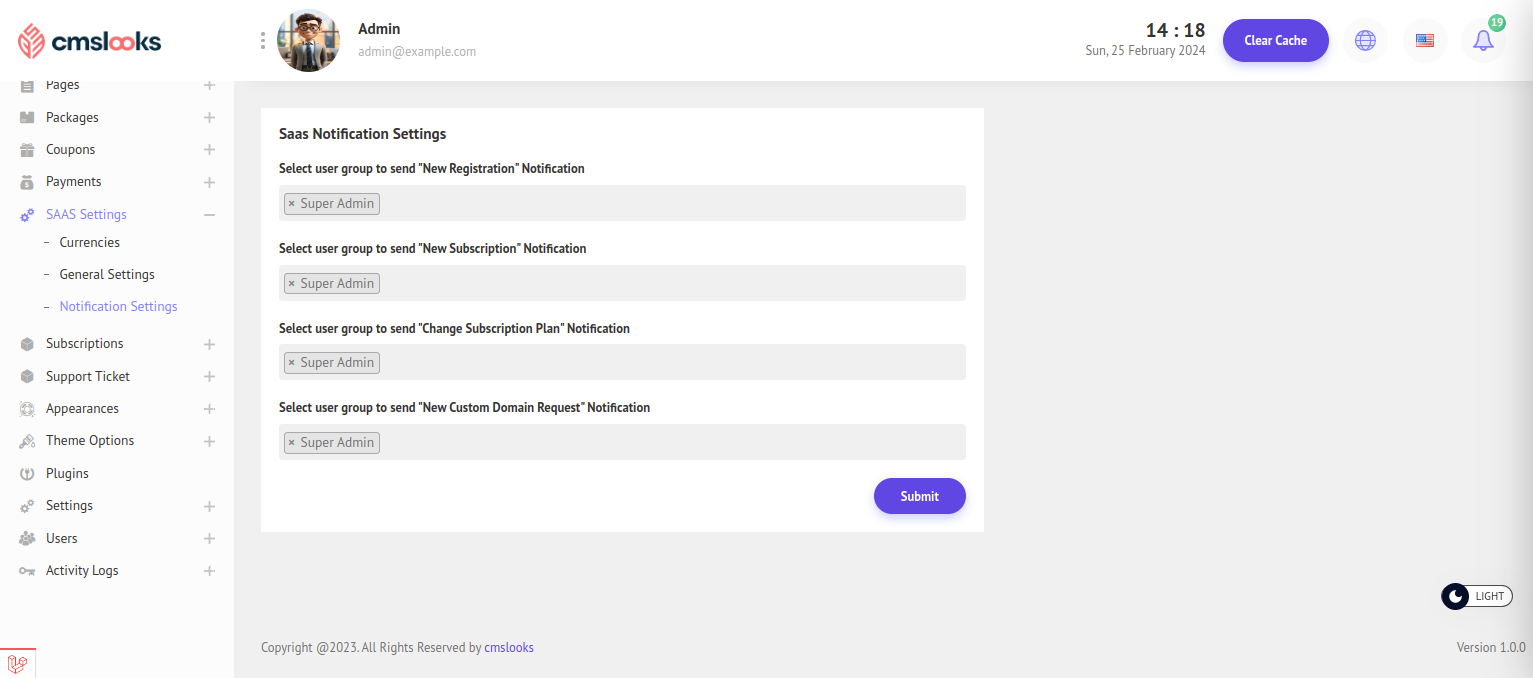Open the notifications bell icon

[1483, 41]
